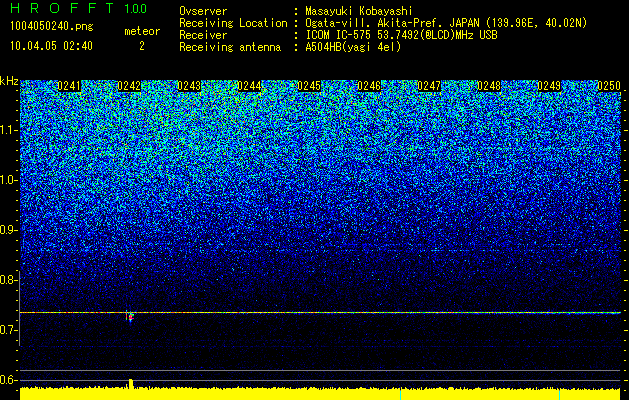Viewport: 629px width, 400px height.
Task: Click the 0.9 kHz axis label
Action: (8, 230)
